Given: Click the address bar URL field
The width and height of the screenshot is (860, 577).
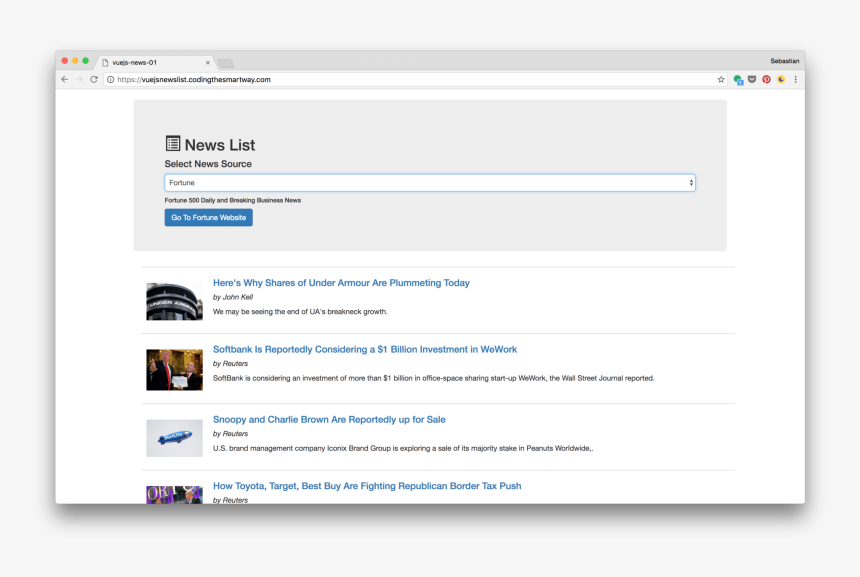Looking at the screenshot, I should [x=415, y=80].
